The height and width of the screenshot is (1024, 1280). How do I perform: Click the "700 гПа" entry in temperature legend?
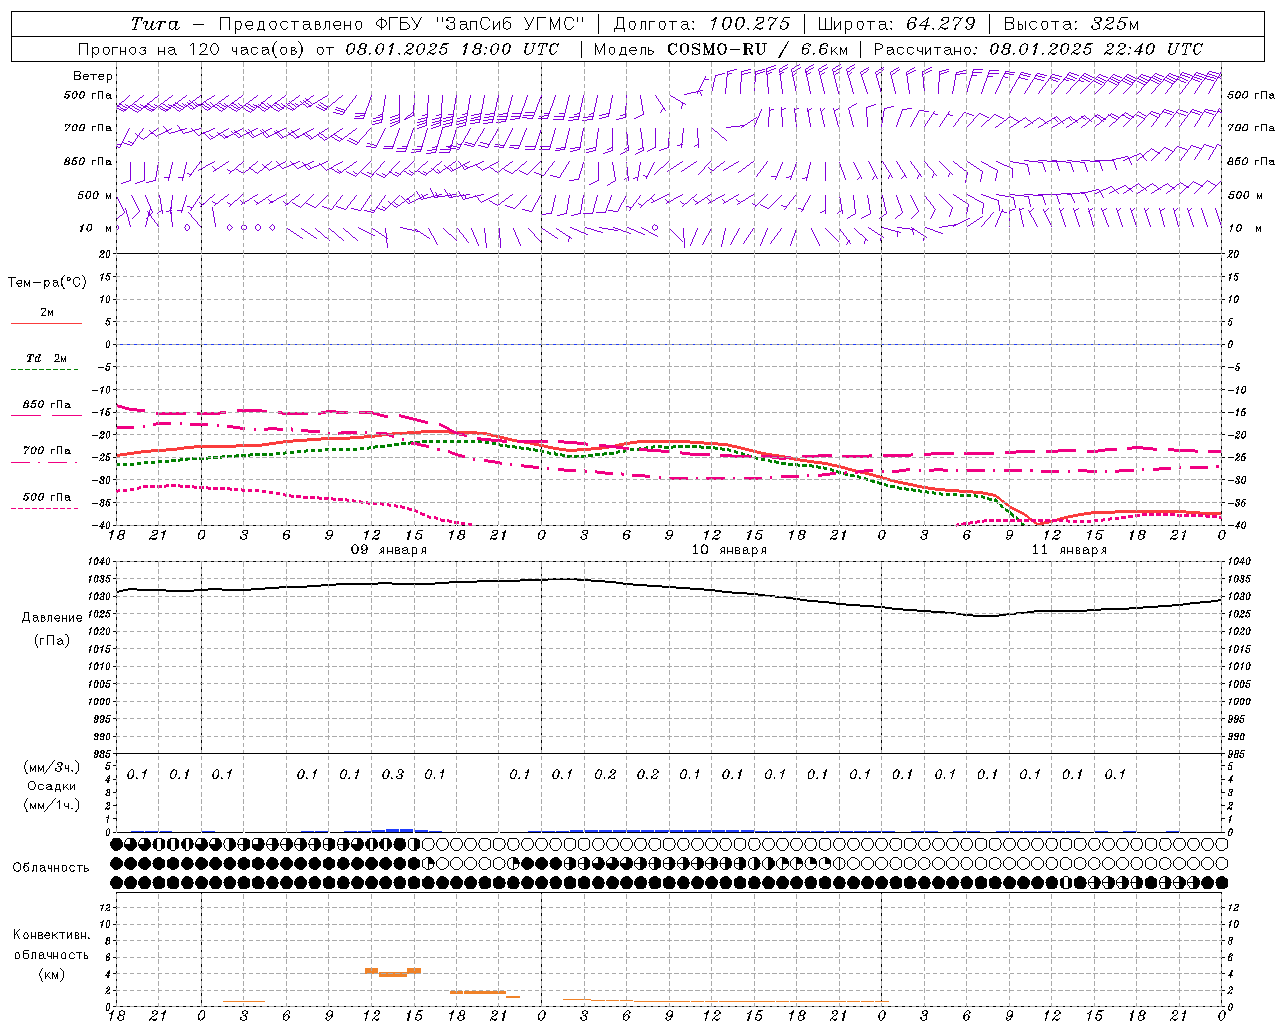click(47, 450)
